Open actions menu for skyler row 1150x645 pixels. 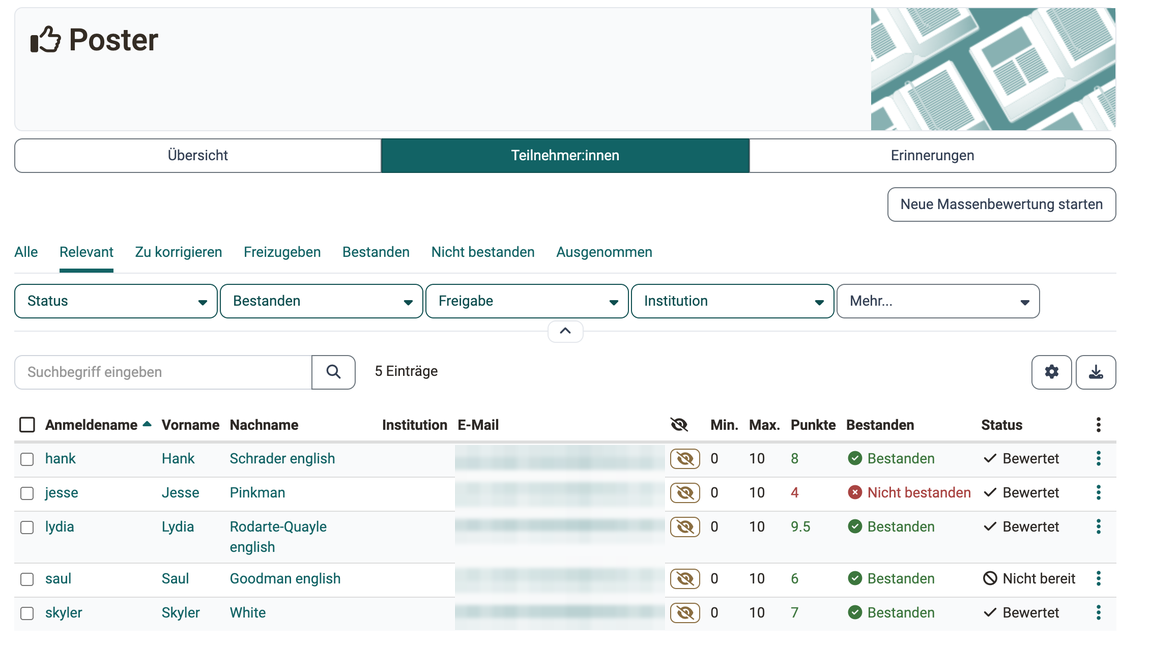click(1098, 613)
